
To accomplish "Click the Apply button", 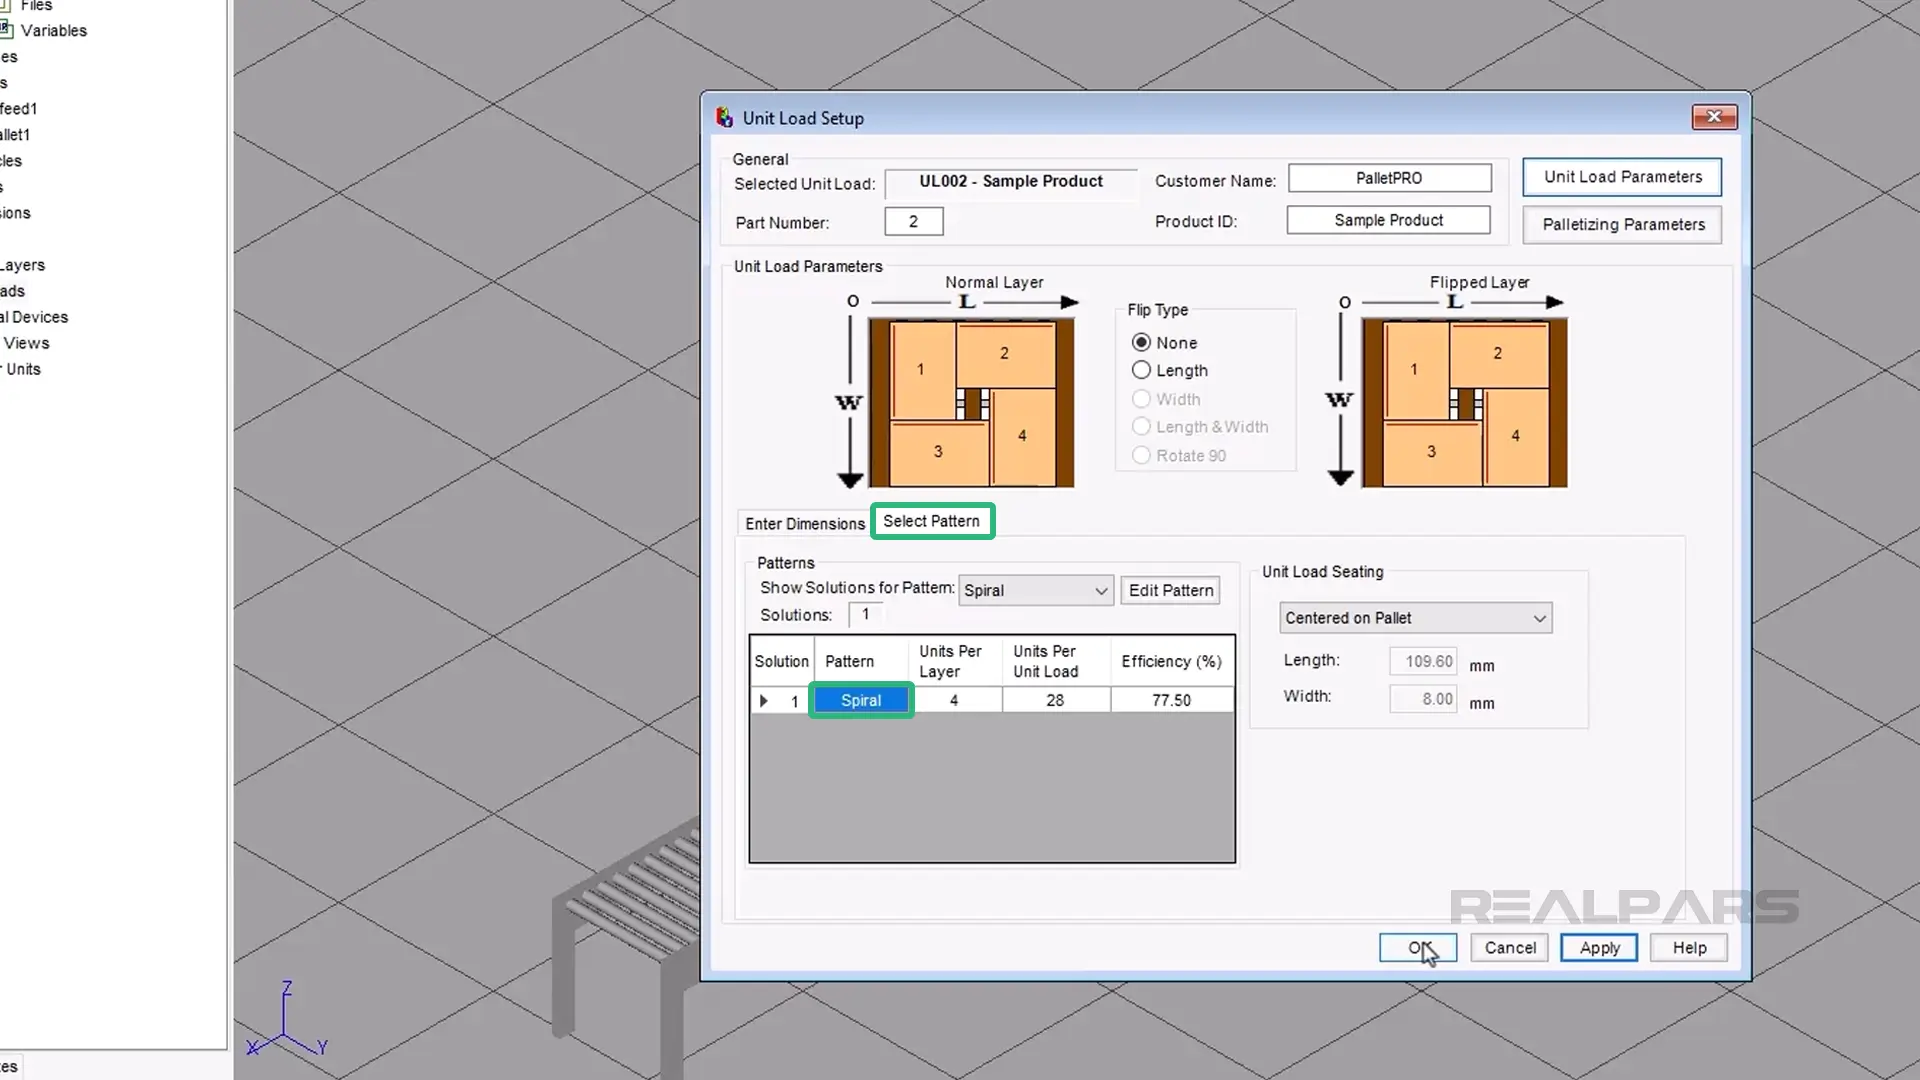I will pos(1600,947).
